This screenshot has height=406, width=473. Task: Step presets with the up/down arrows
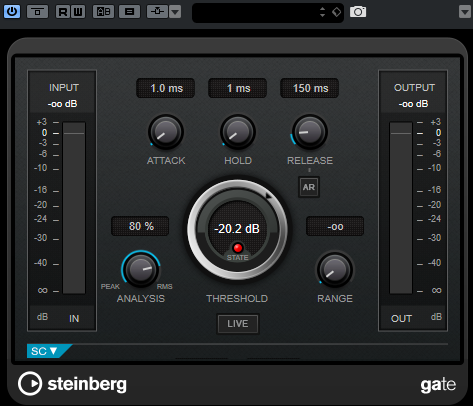322,12
